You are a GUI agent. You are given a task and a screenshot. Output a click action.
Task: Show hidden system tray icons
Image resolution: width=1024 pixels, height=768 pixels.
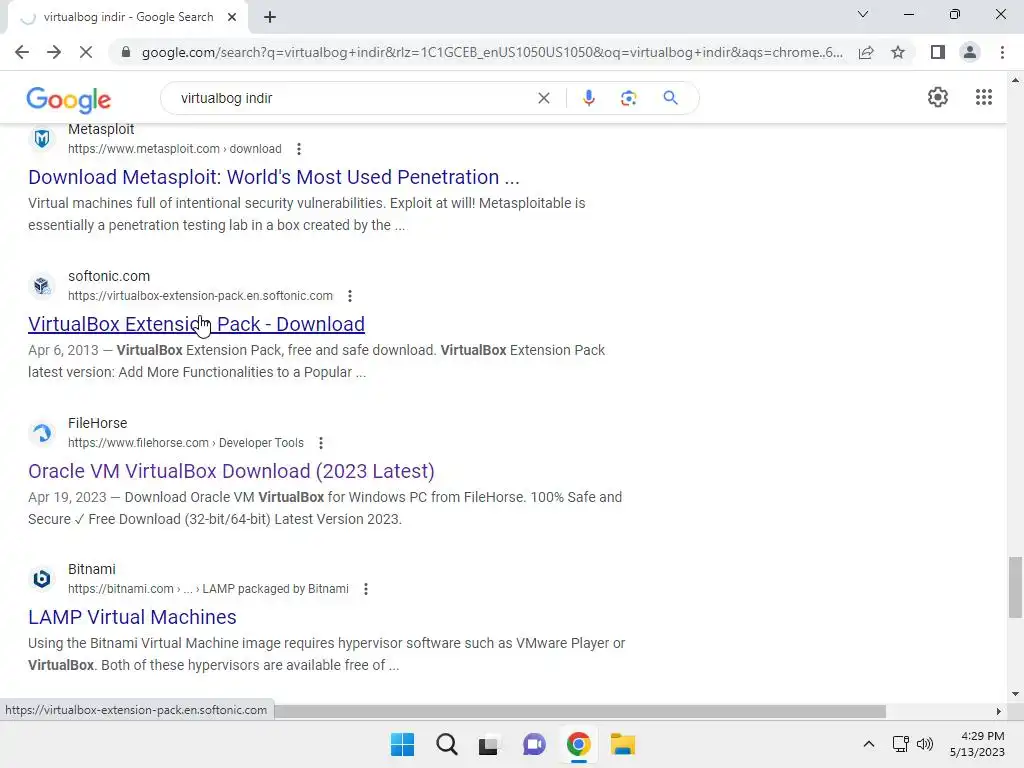click(x=869, y=744)
